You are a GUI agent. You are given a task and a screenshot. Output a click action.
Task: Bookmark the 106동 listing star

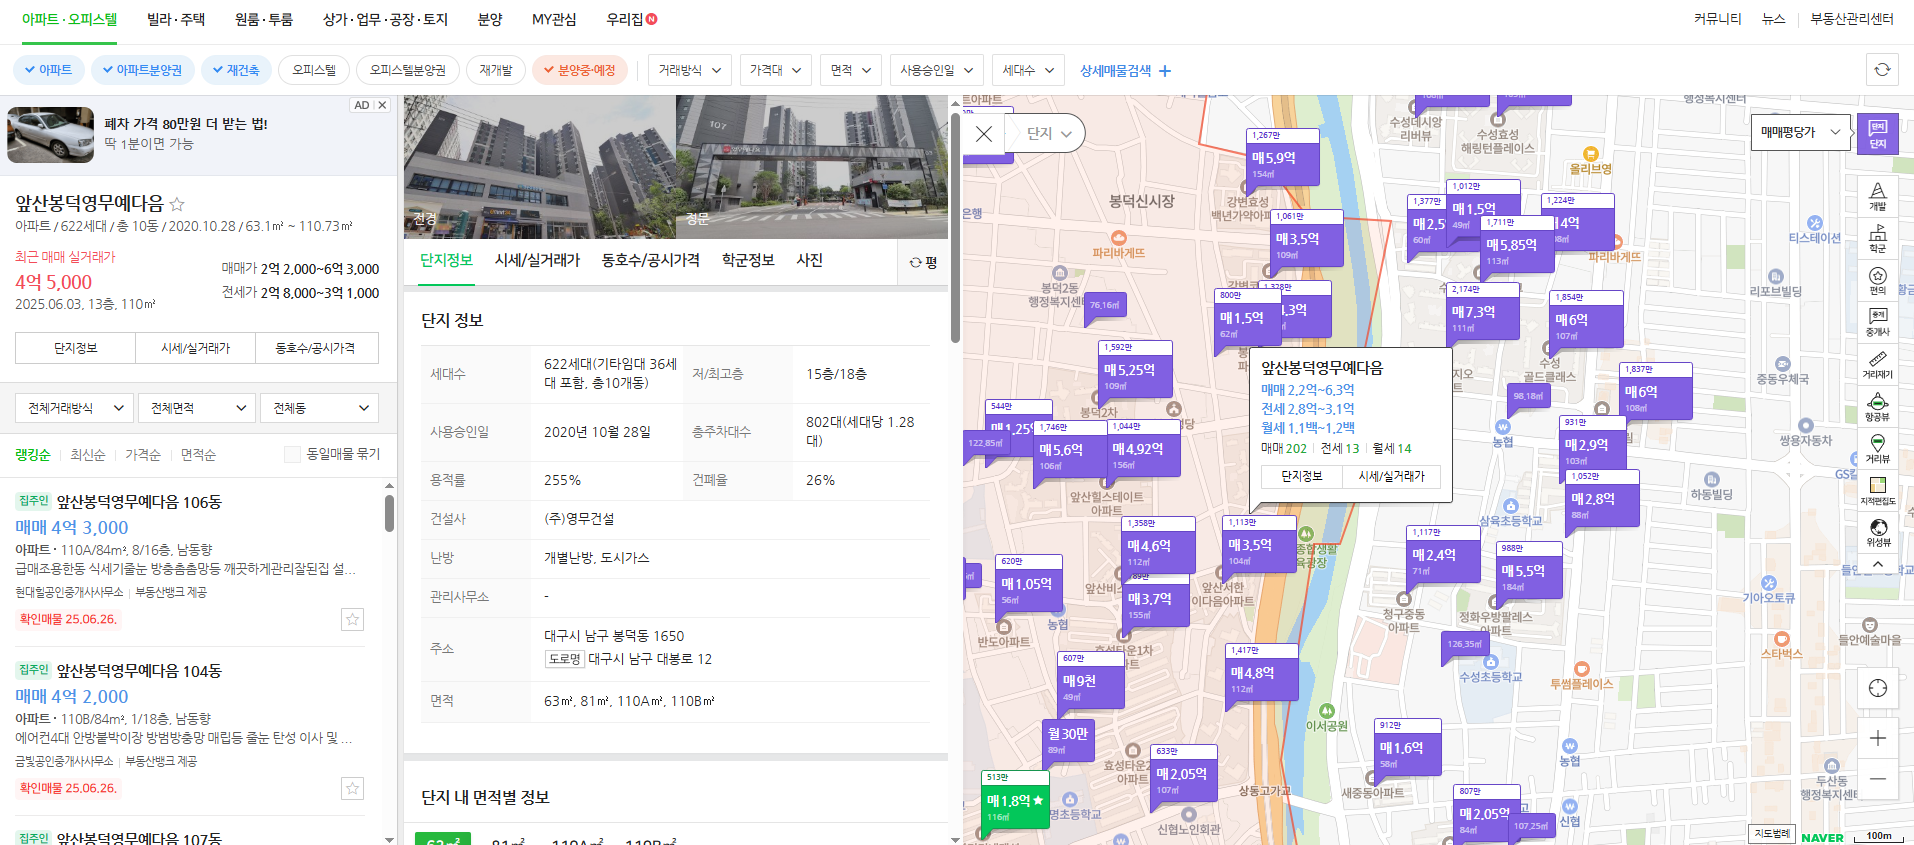(352, 620)
